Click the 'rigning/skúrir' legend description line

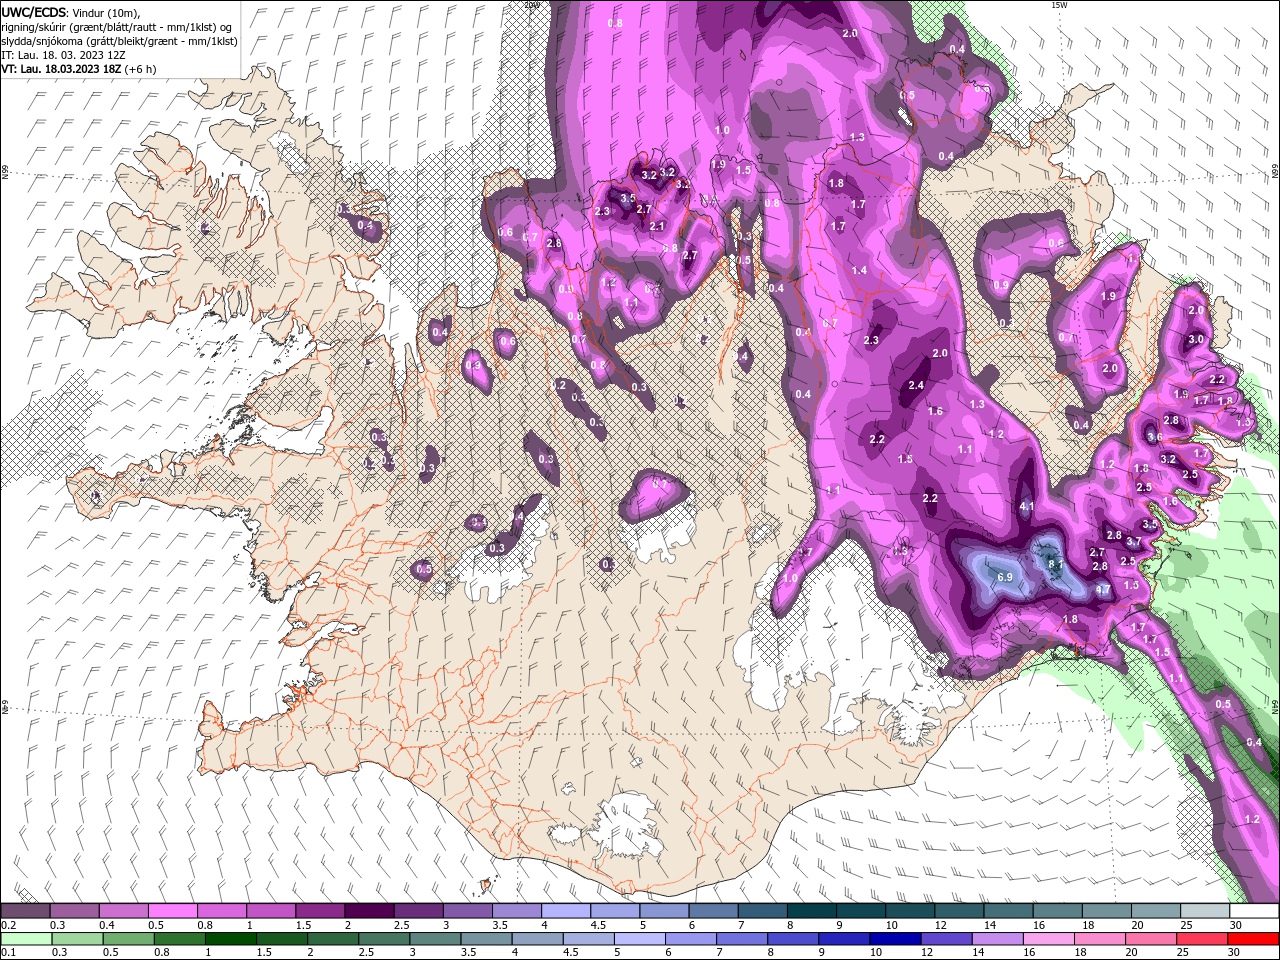[x=118, y=27]
